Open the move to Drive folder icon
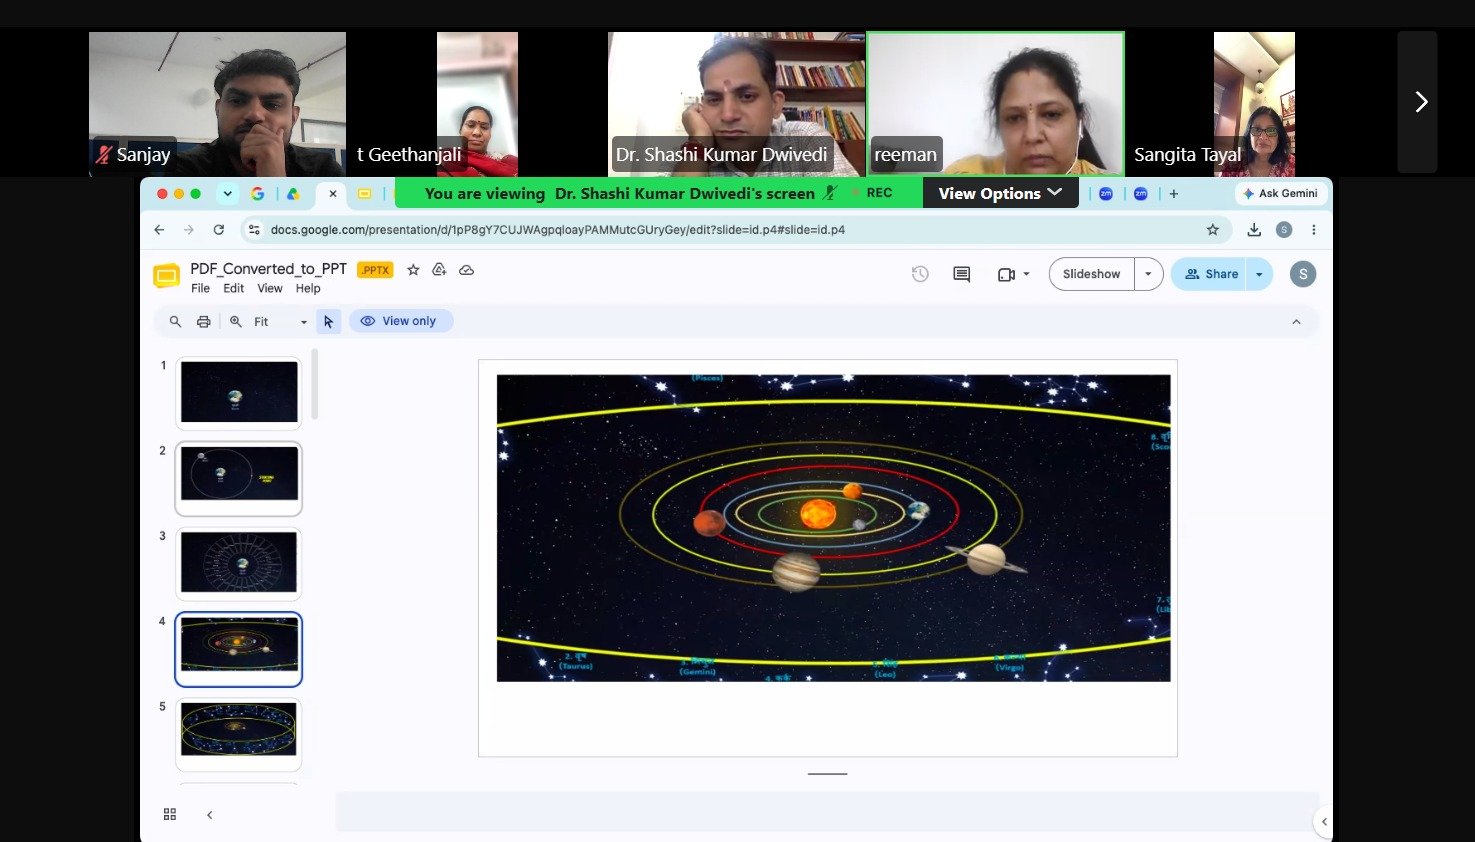This screenshot has height=842, width=1475. click(439, 270)
